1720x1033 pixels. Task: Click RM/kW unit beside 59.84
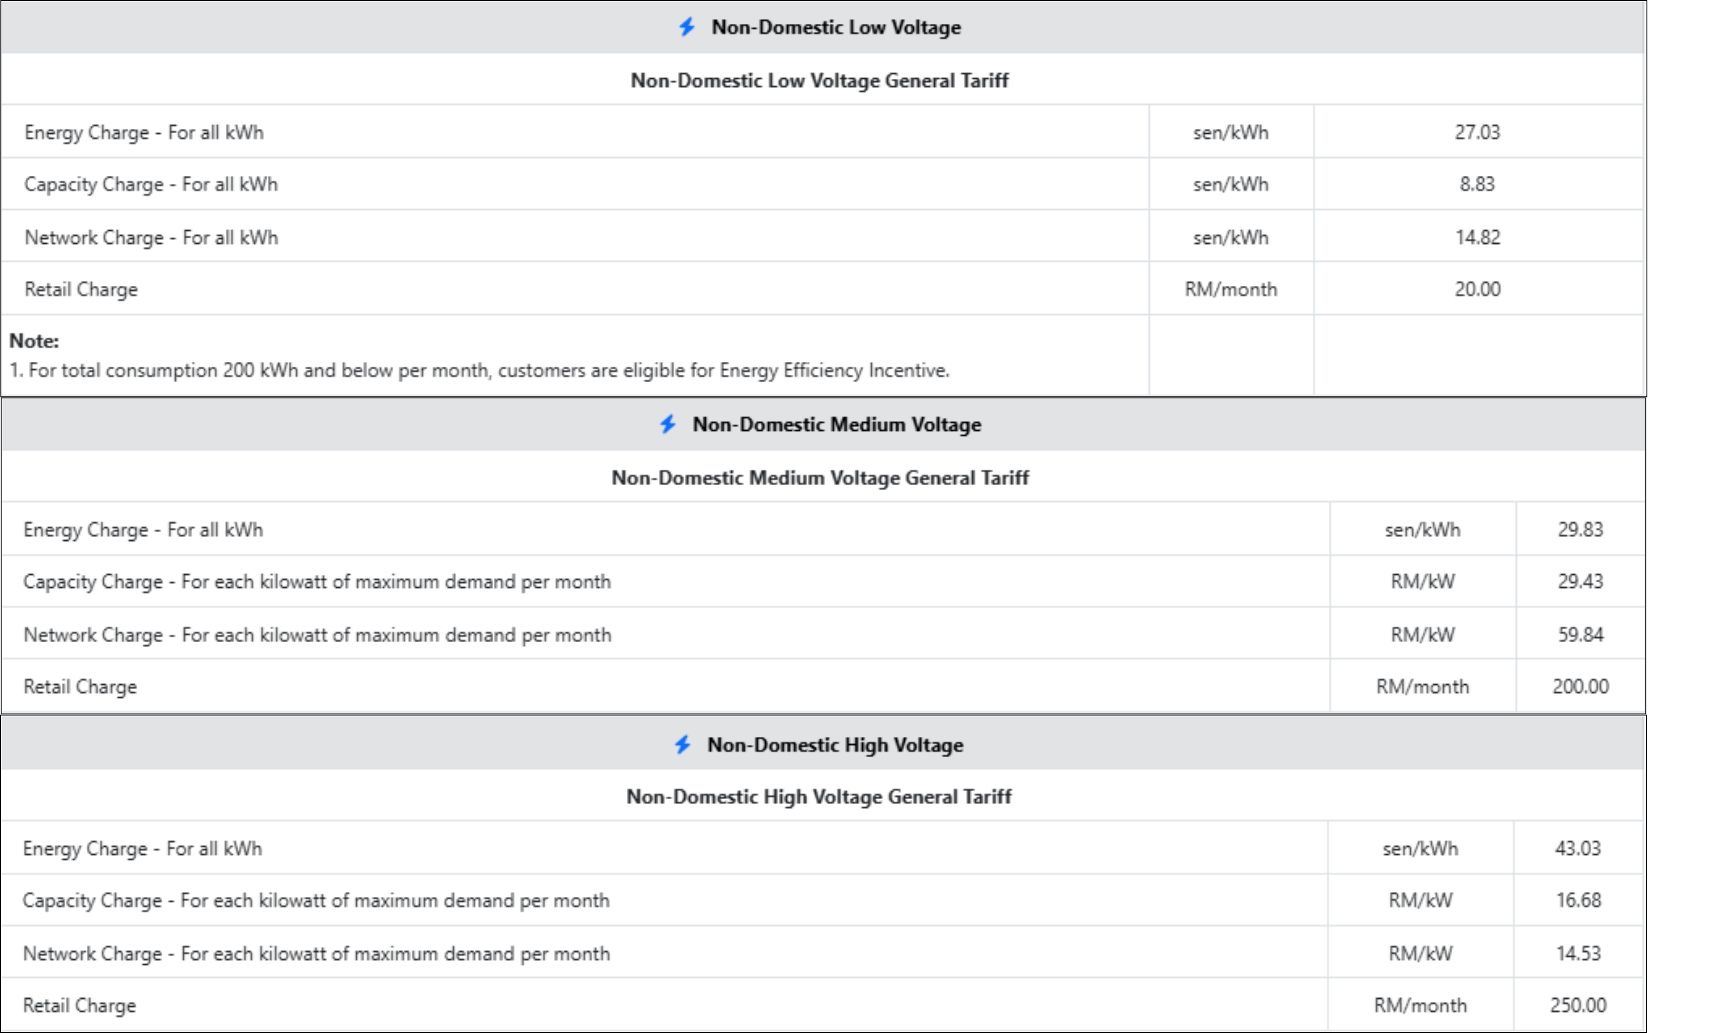click(1423, 634)
